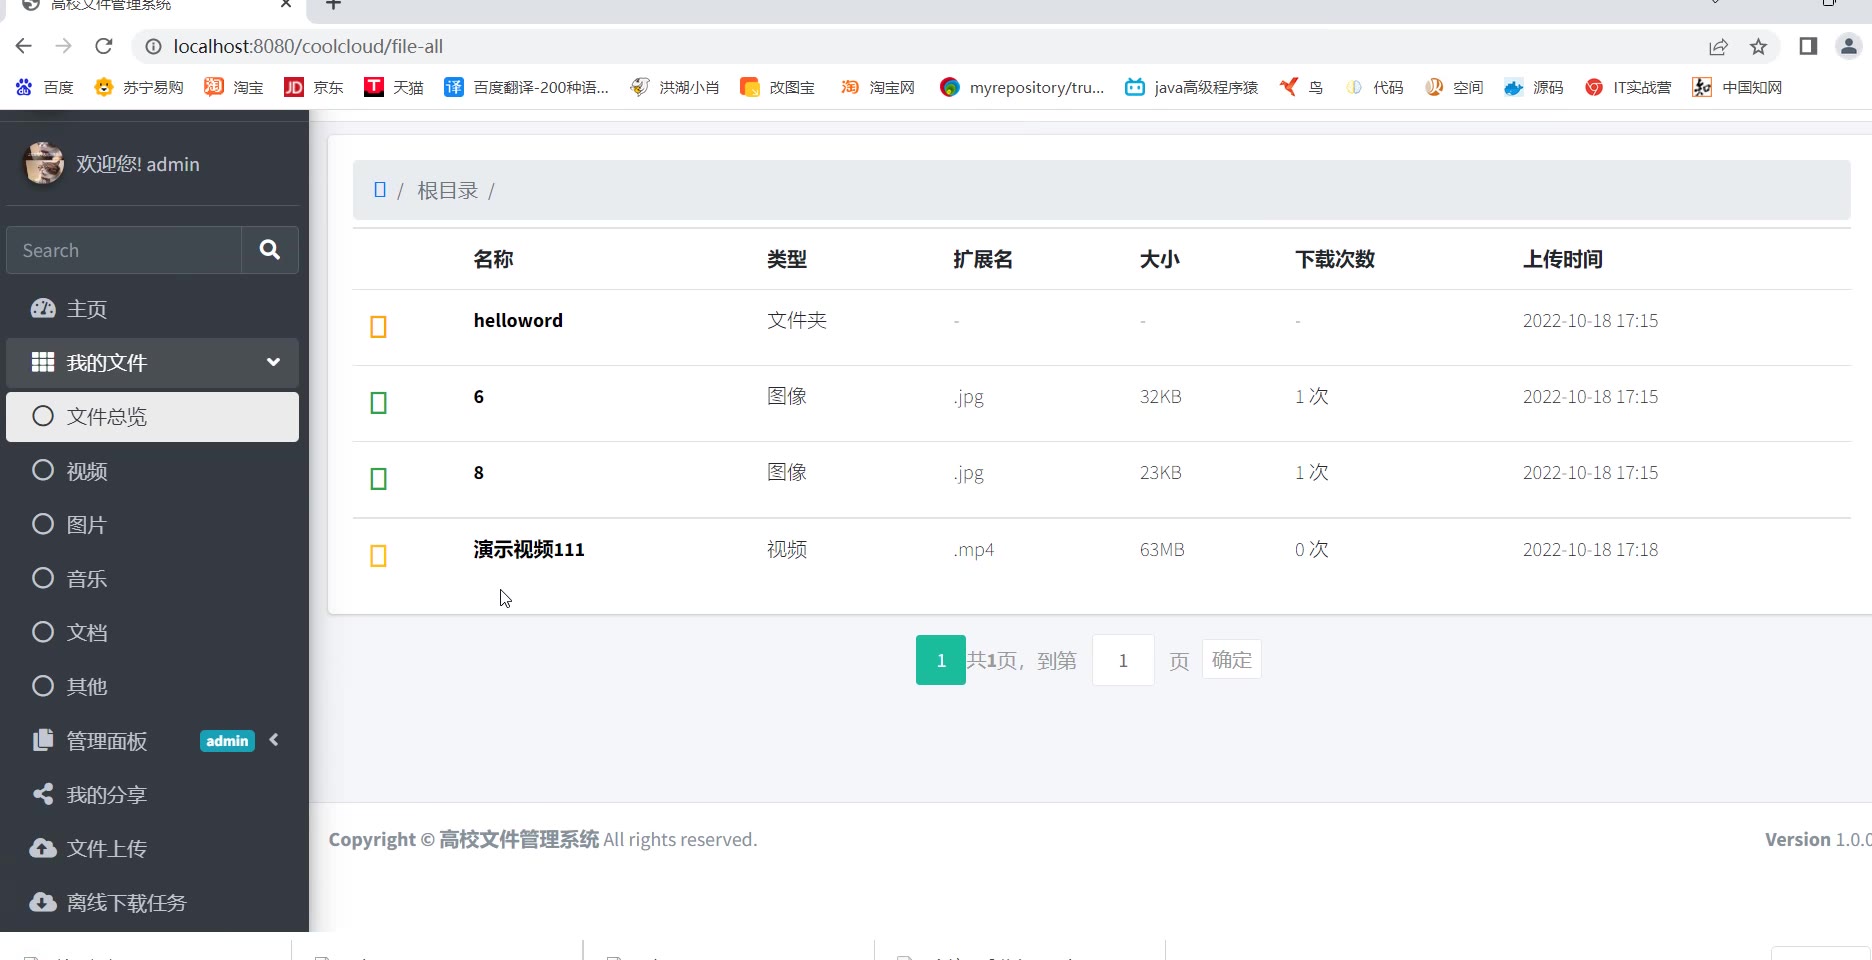This screenshot has width=1872, height=960.
Task: Open the helloword folder name link
Action: point(518,321)
